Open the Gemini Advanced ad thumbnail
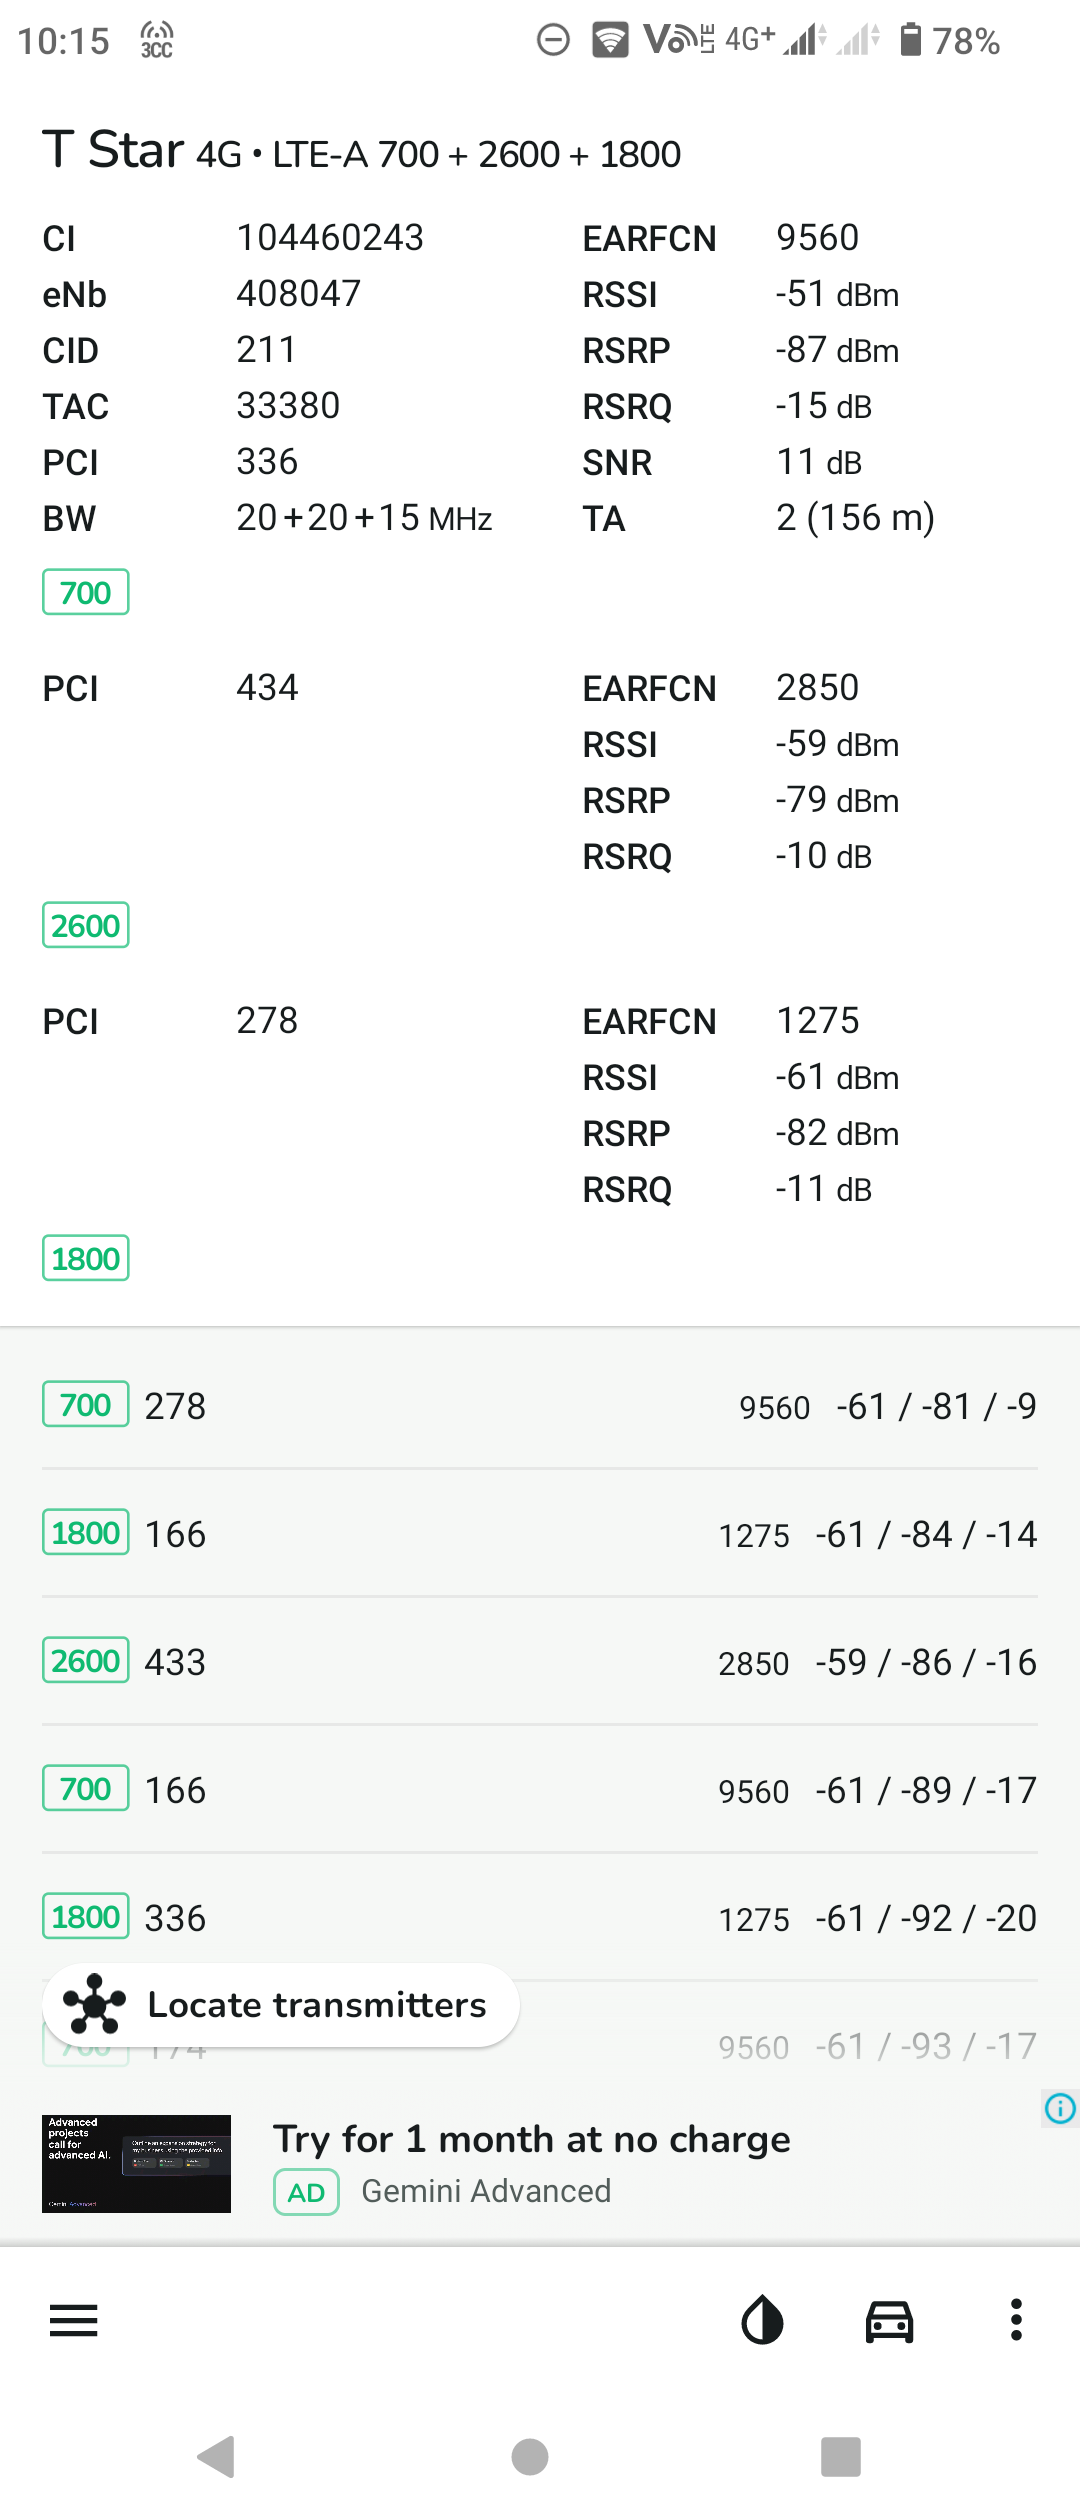The image size is (1080, 2520). point(136,2163)
